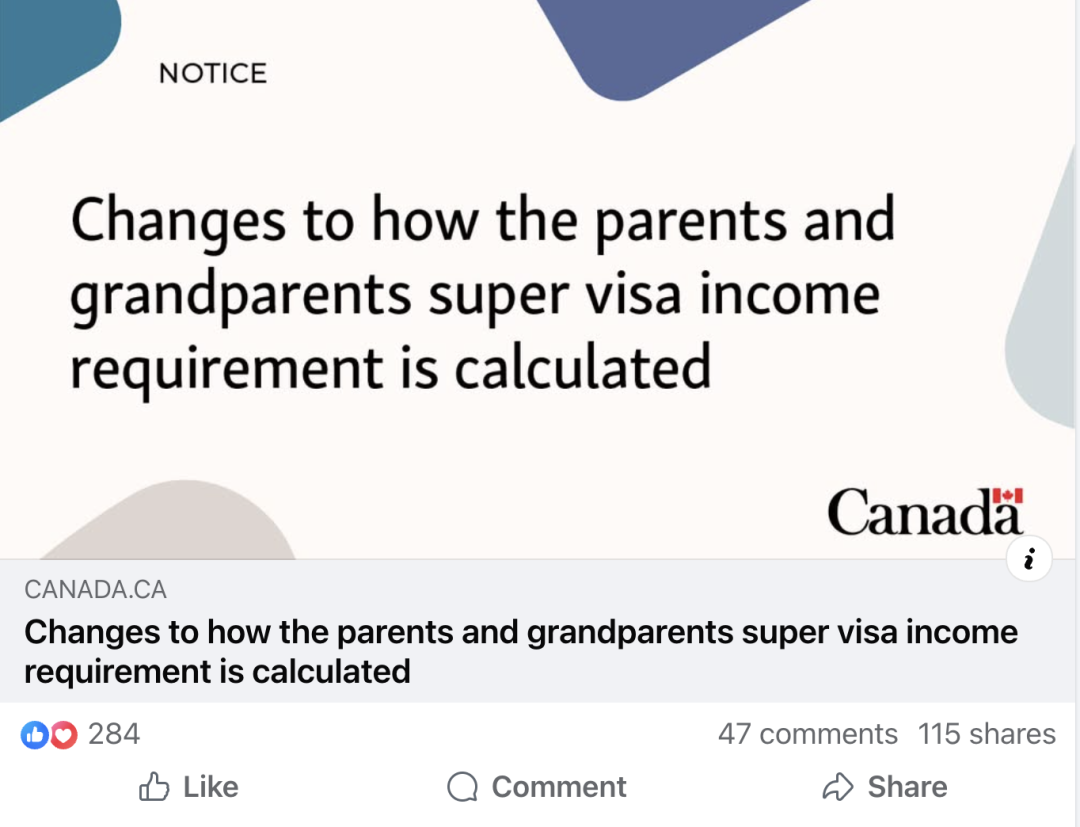
Task: View the 47 comments
Action: click(x=807, y=735)
